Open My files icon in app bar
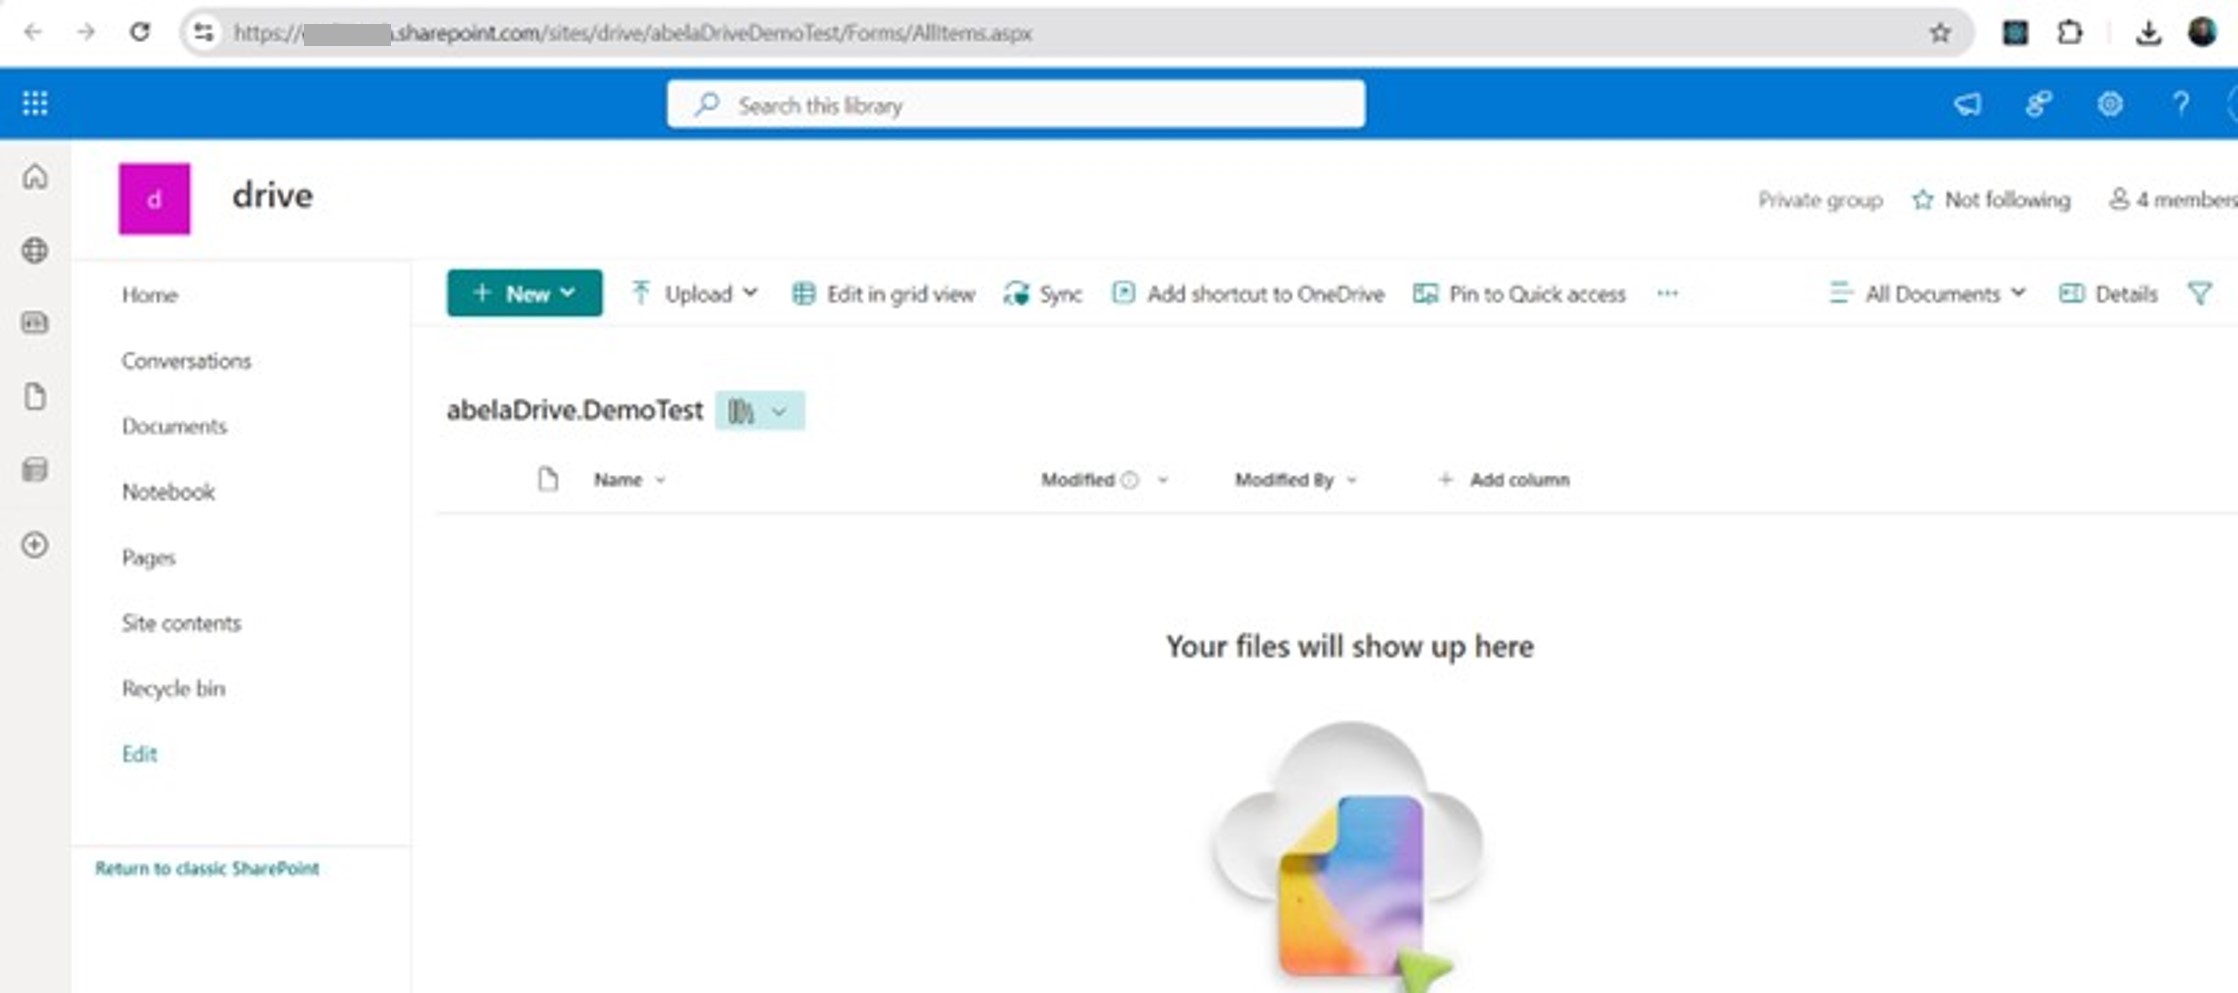This screenshot has width=2238, height=993. (x=35, y=397)
